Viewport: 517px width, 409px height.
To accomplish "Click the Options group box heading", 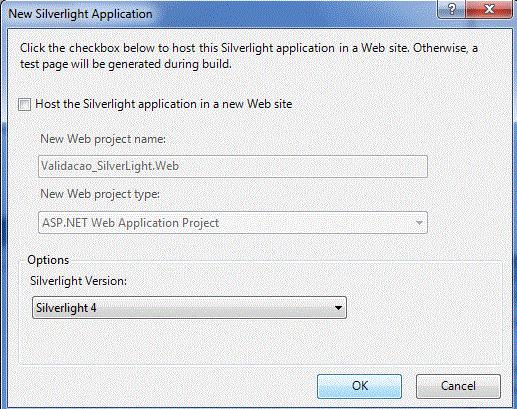I will pyautogui.click(x=48, y=260).
